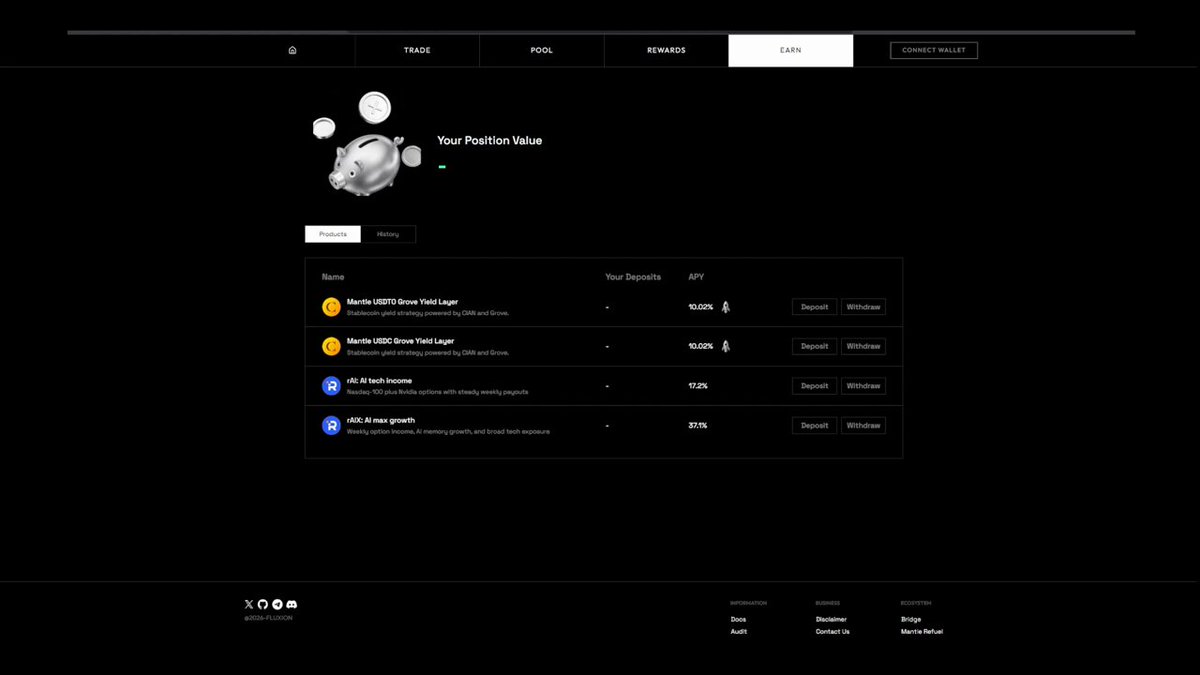1200x675 pixels.
Task: Select the Earn tab
Action: tap(791, 50)
